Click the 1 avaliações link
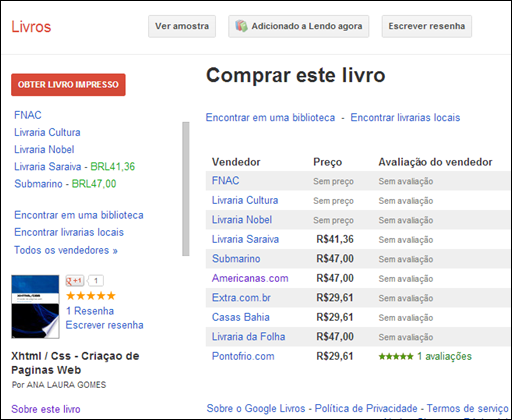The image size is (512, 420). [444, 356]
